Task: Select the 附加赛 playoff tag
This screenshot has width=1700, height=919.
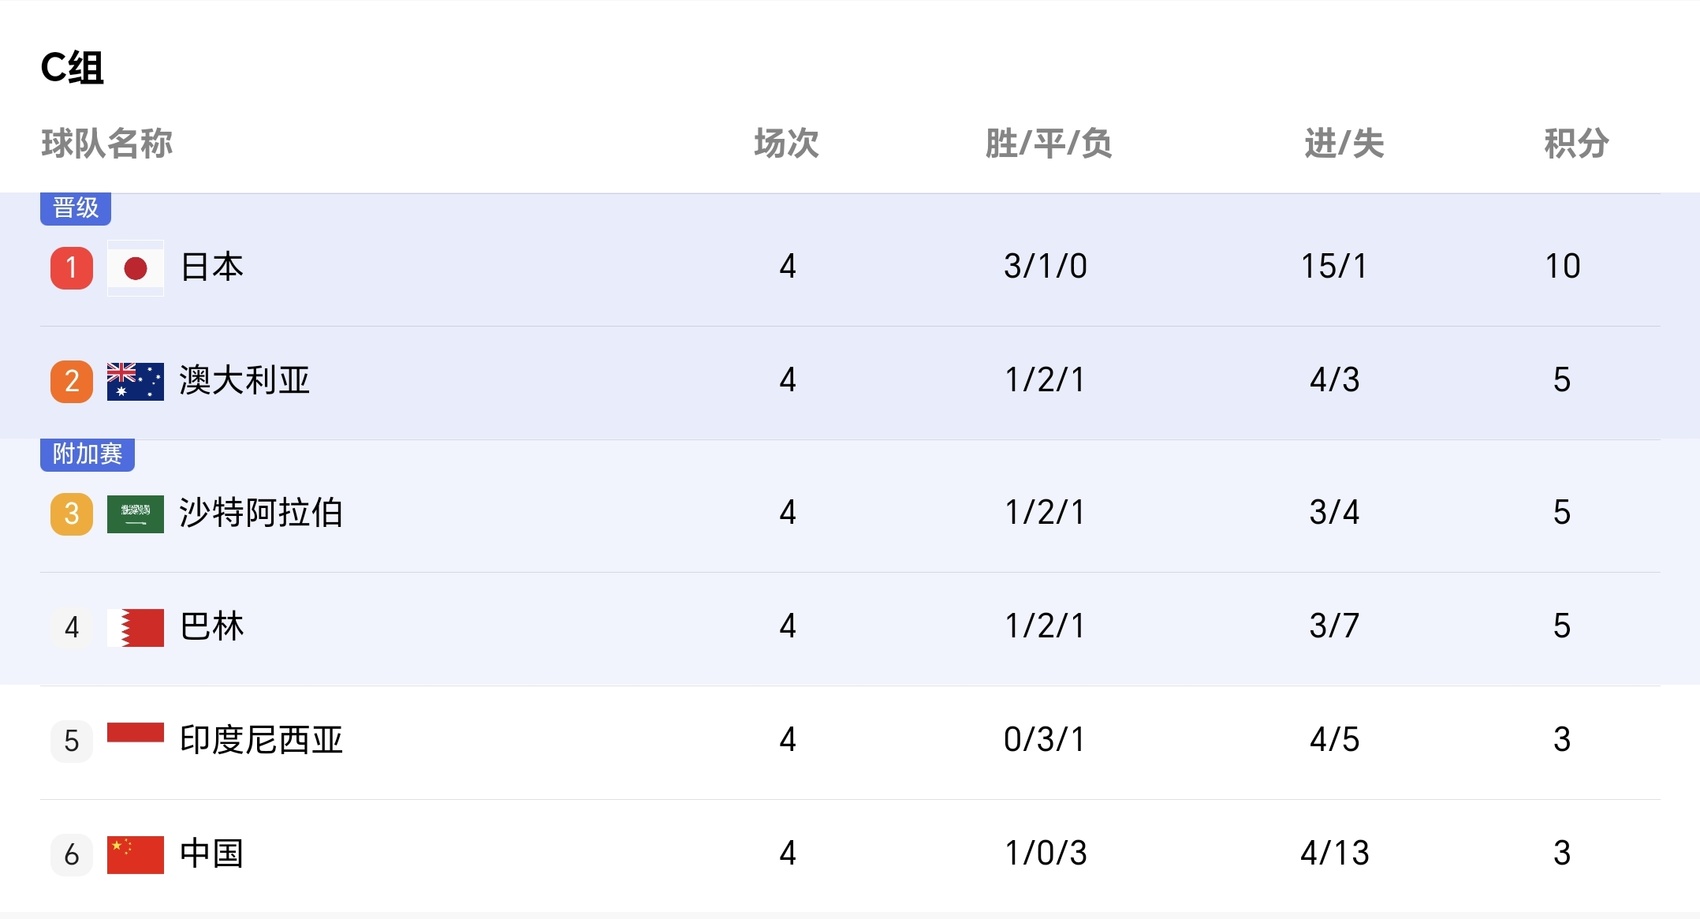Action: (87, 454)
